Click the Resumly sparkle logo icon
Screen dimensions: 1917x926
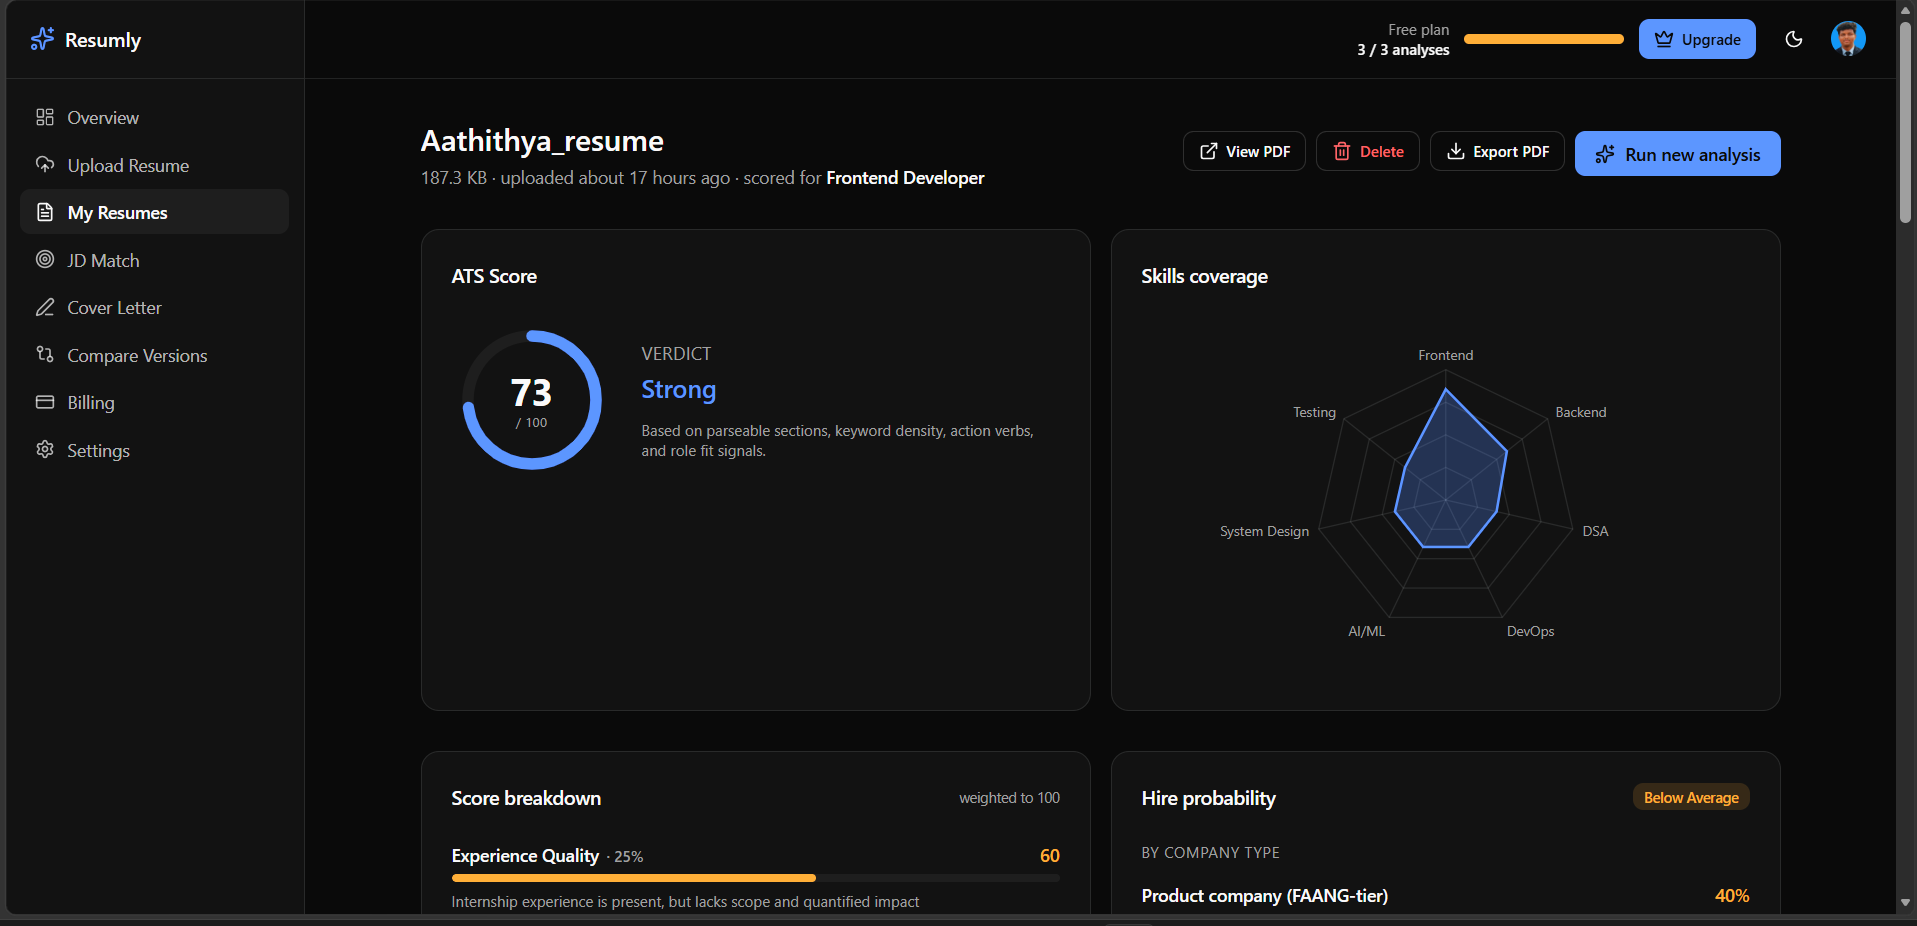(x=42, y=39)
